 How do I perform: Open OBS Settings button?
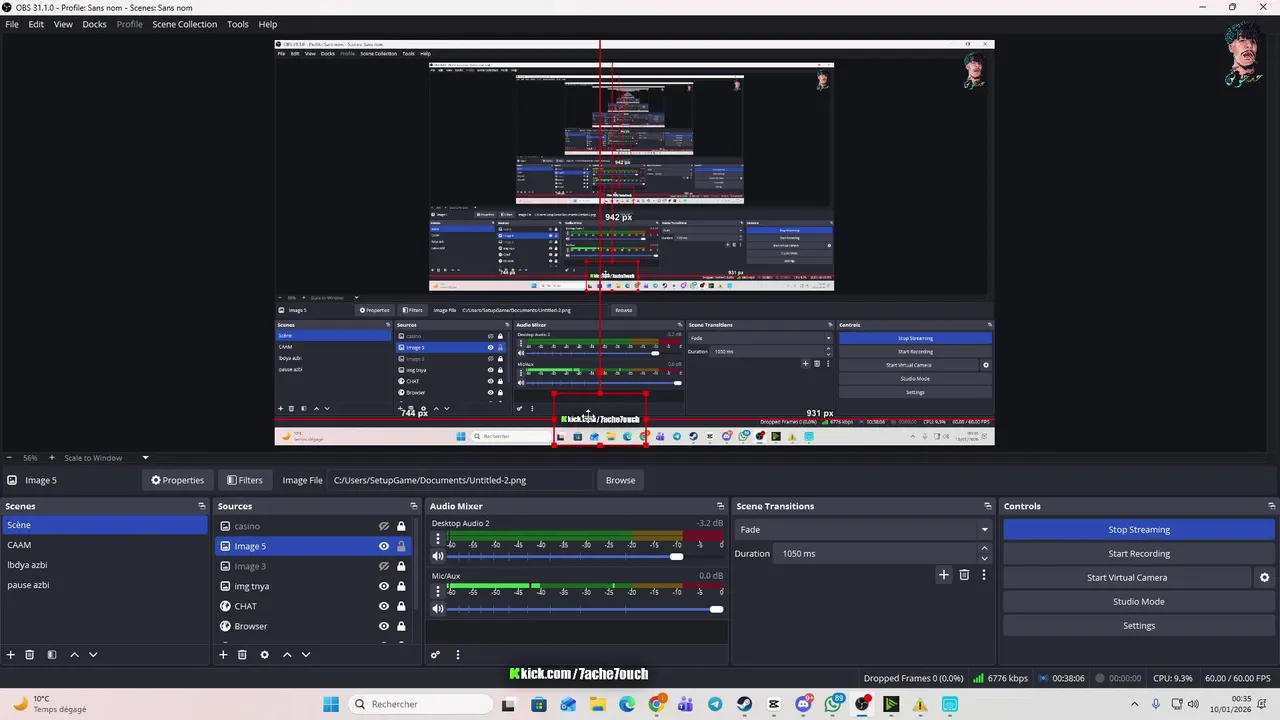[1139, 625]
